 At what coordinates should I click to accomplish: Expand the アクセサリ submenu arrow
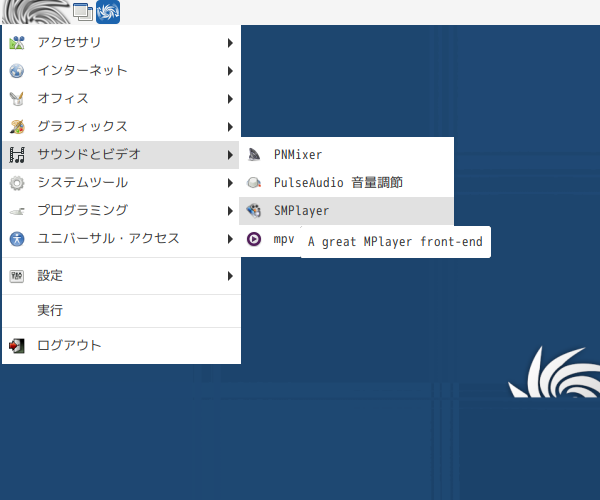pyautogui.click(x=230, y=43)
